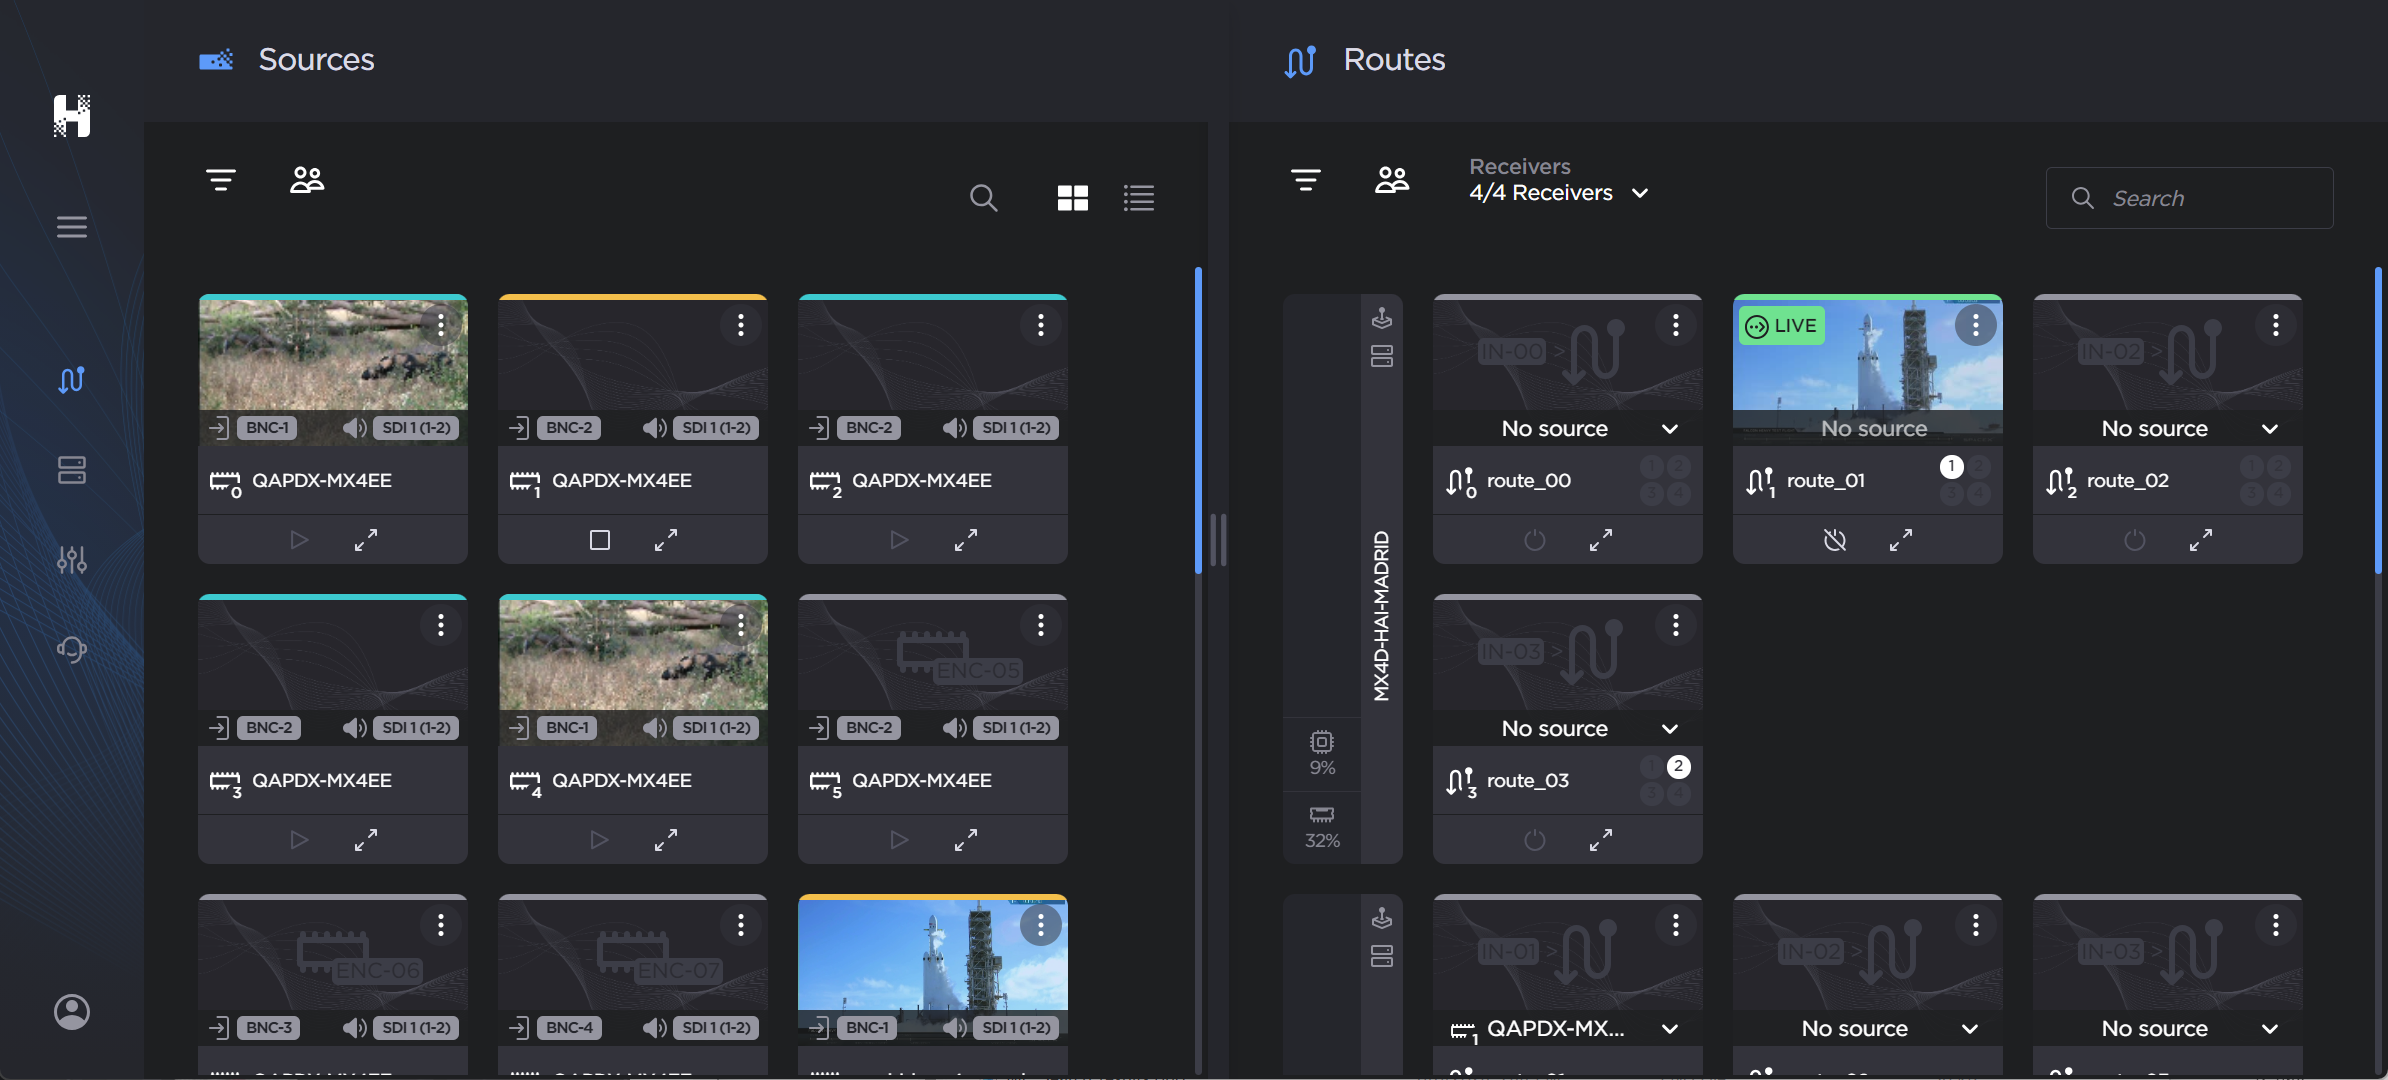Click the group/users icon in Sources panel

(305, 180)
